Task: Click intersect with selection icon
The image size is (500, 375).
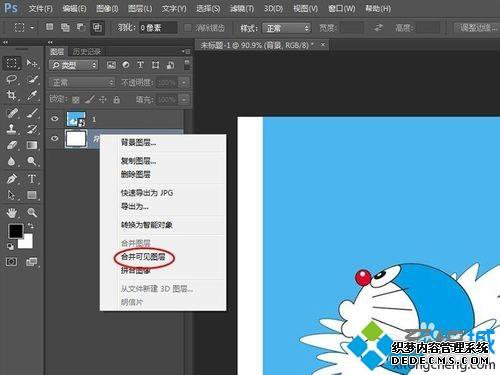Action: (97, 27)
